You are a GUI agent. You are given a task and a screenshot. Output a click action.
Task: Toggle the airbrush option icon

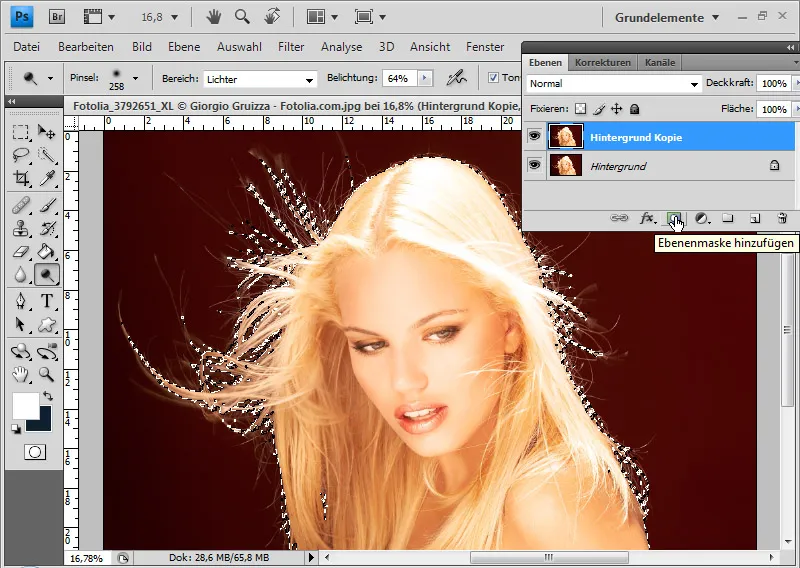click(x=457, y=78)
